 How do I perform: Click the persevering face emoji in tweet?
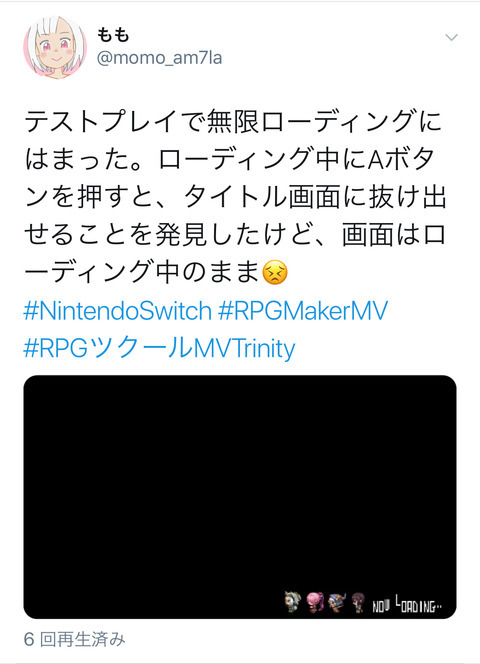(275, 272)
